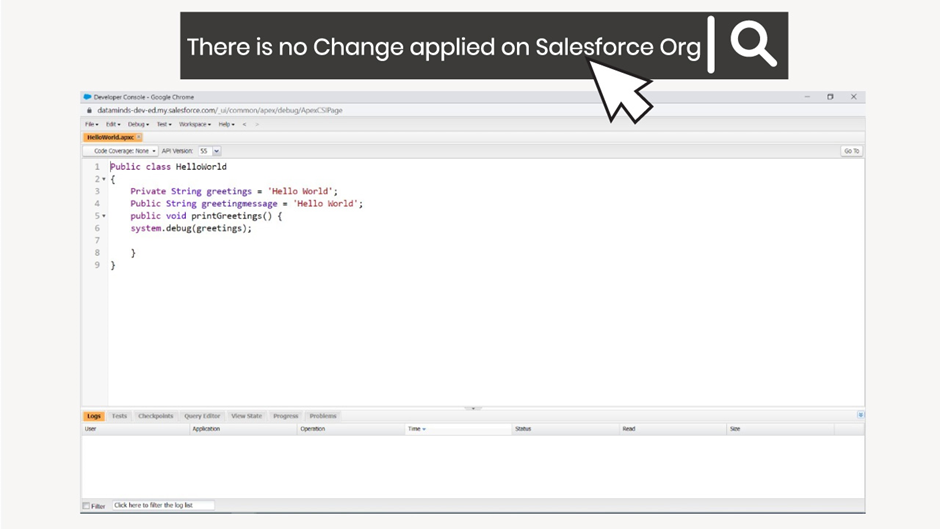The height and width of the screenshot is (529, 940).
Task: Open the Workspace menu
Action: pyautogui.click(x=195, y=124)
